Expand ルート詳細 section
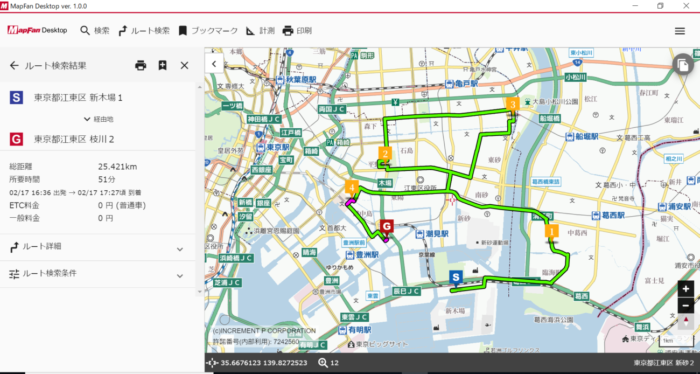Viewport: 700px width, 374px height. click(98, 247)
